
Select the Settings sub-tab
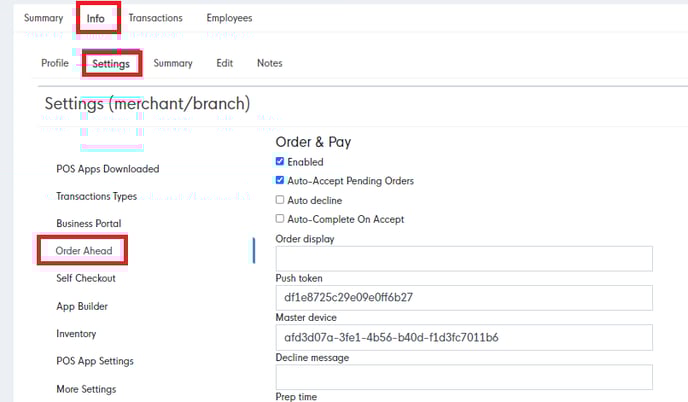[x=111, y=63]
